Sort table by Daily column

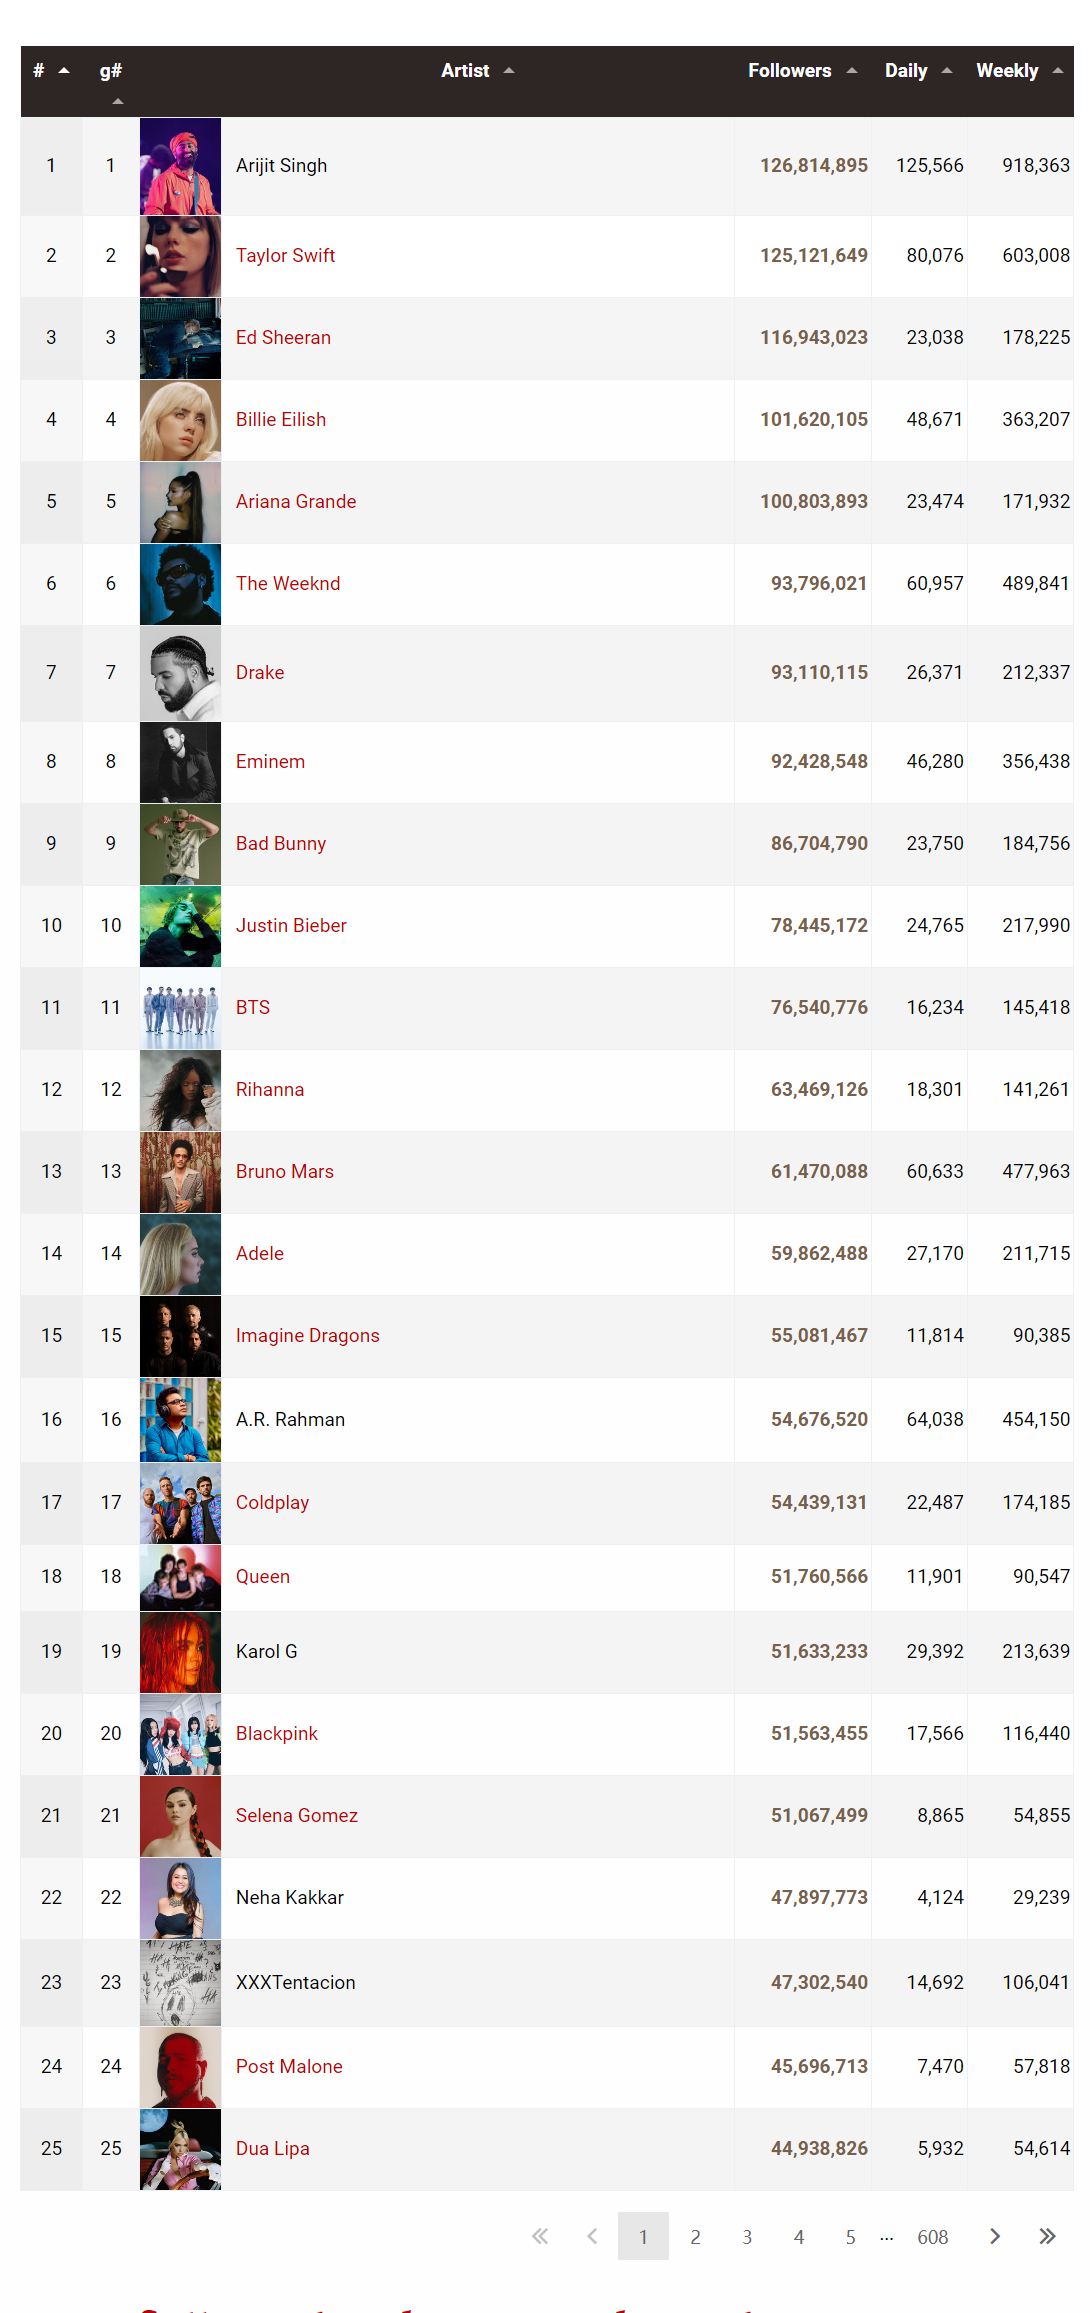pos(906,71)
